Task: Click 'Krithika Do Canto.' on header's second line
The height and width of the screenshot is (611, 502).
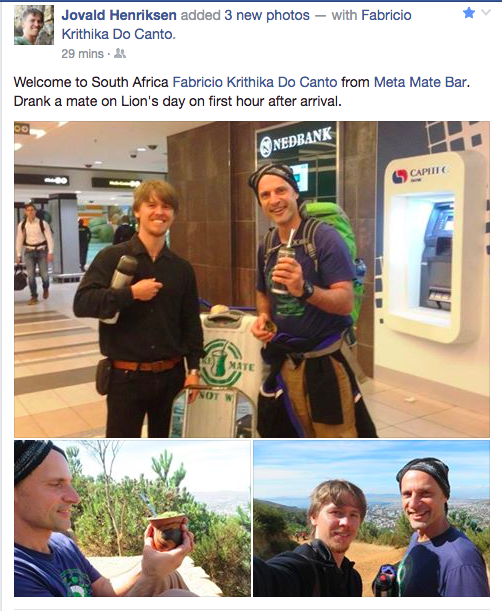Action: (x=118, y=34)
